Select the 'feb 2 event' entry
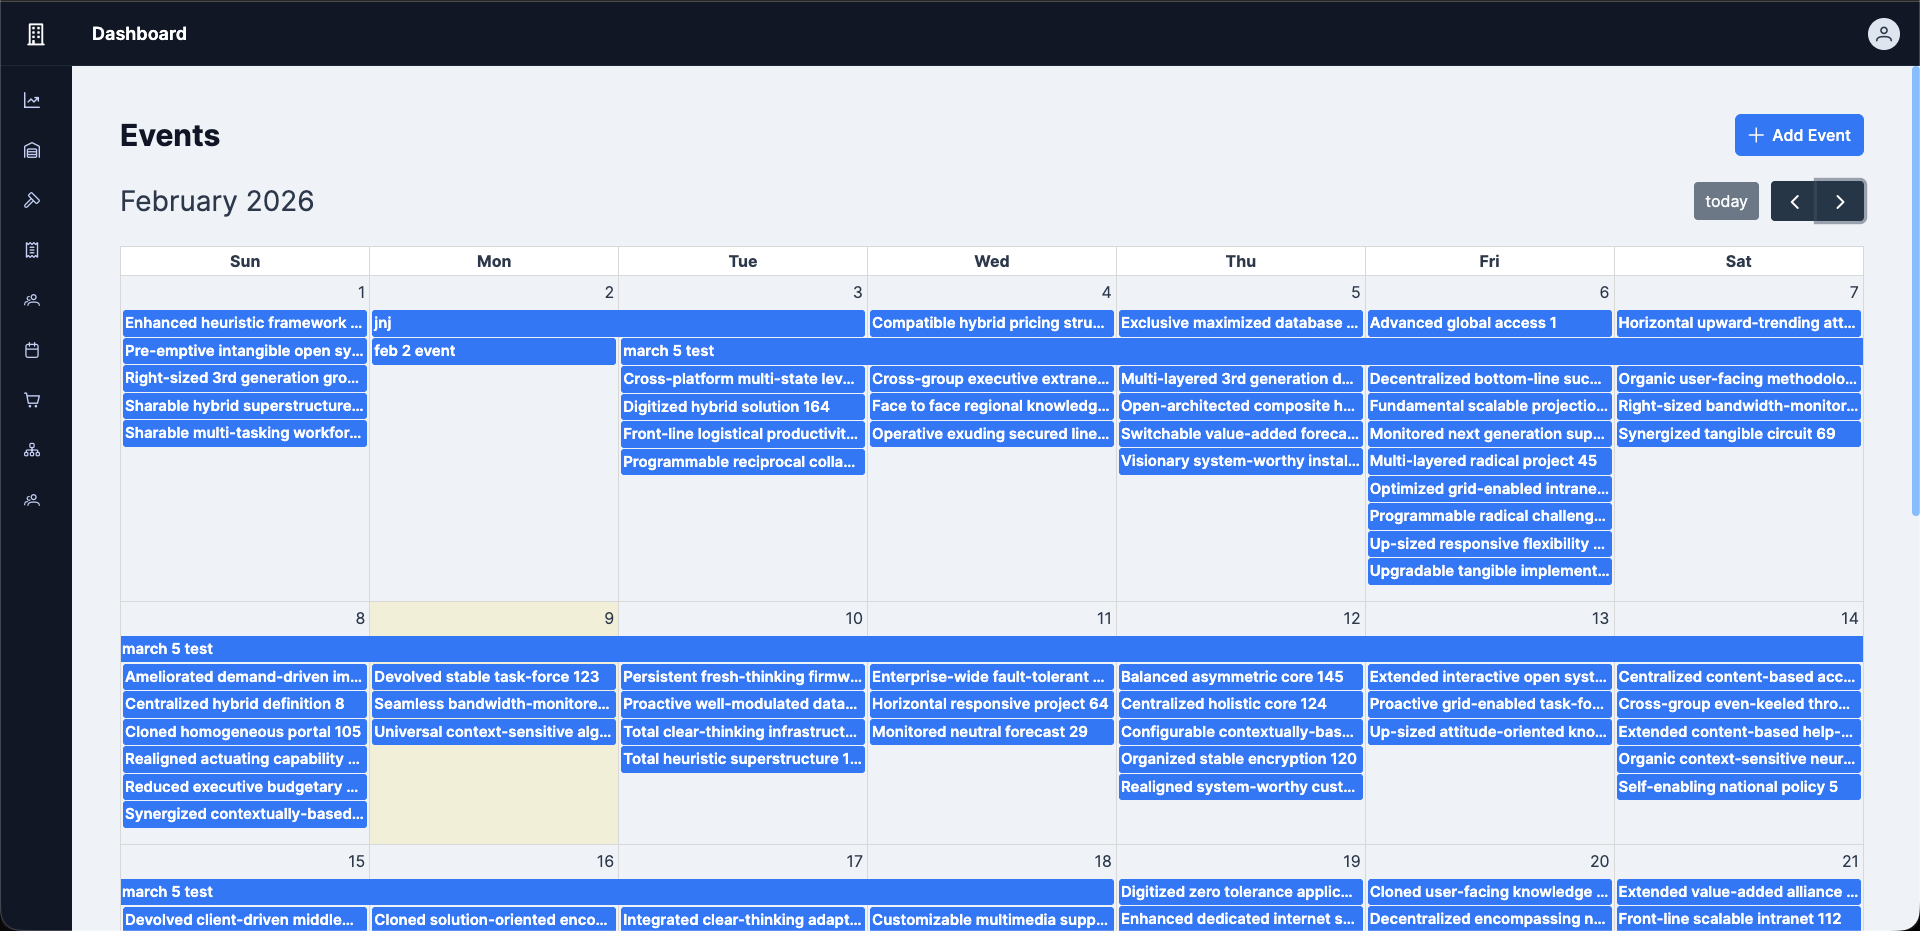1920x931 pixels. 493,350
